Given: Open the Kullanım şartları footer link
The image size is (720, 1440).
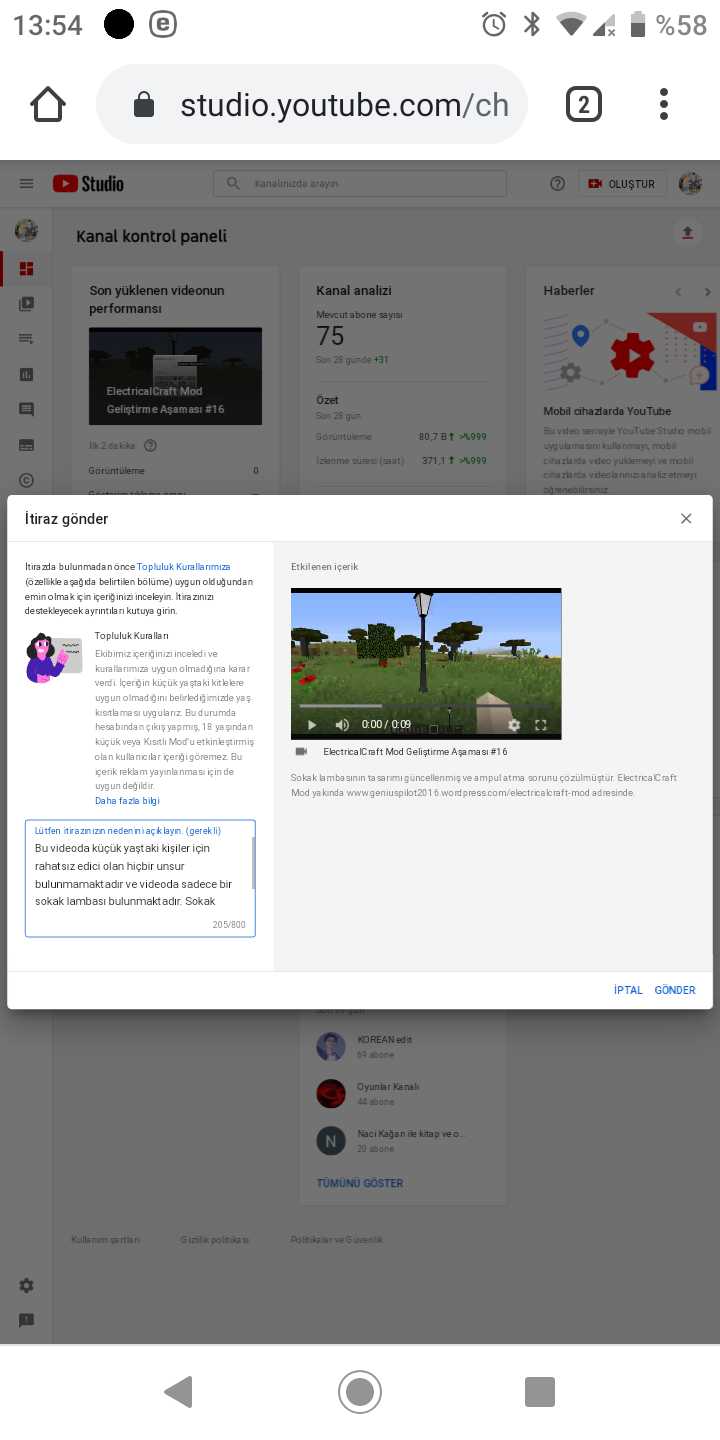Looking at the screenshot, I should pyautogui.click(x=105, y=1240).
